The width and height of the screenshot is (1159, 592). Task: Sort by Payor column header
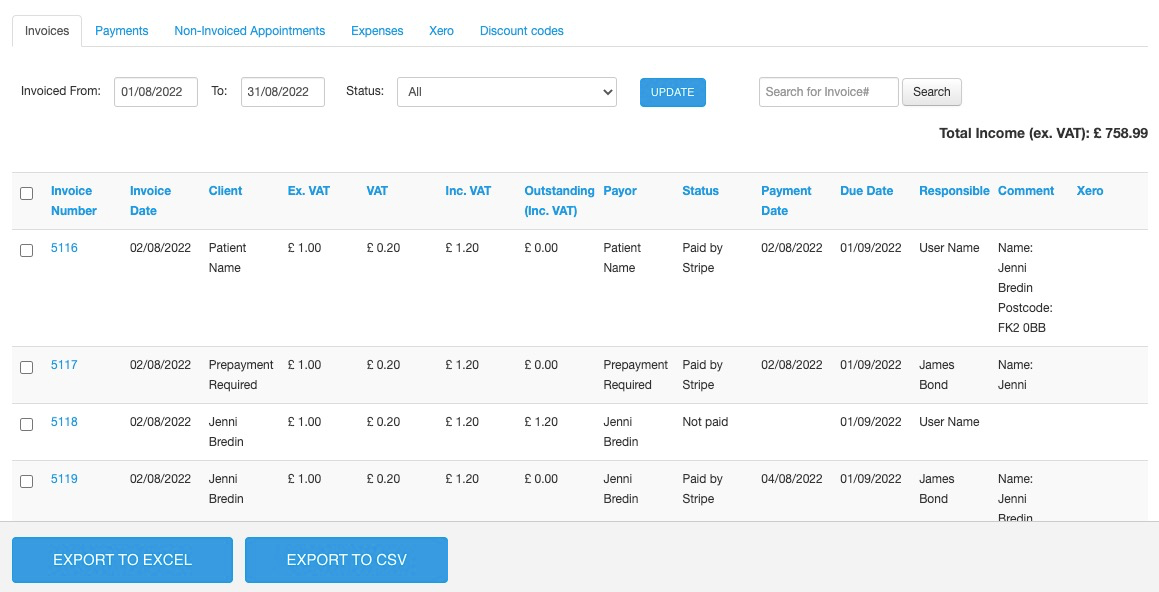click(619, 191)
